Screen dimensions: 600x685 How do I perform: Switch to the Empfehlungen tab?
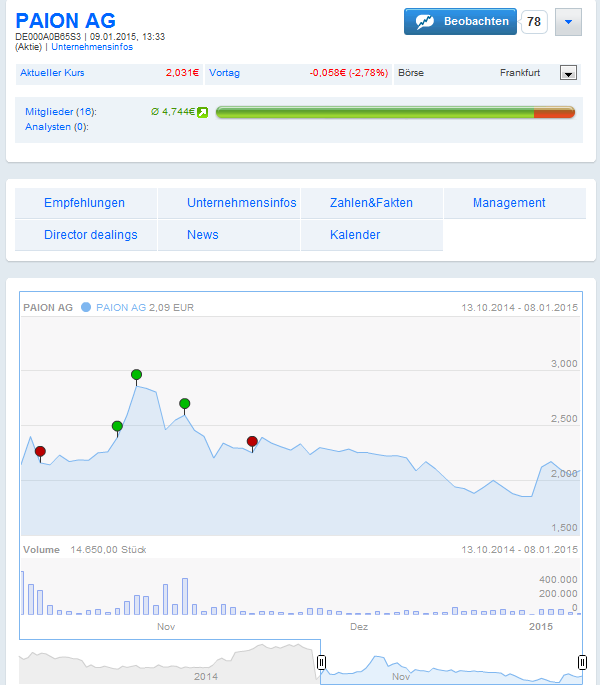tap(84, 203)
